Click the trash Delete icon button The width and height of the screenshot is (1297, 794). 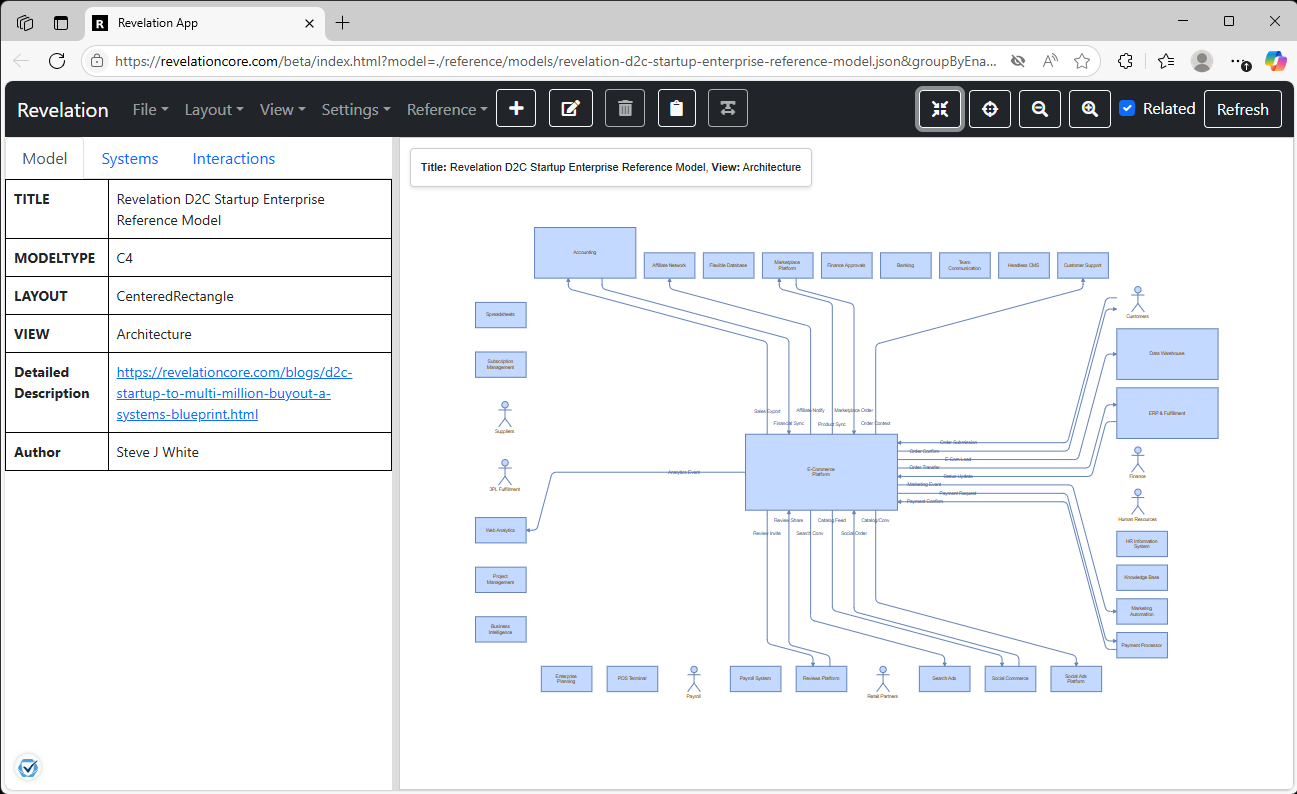tap(625, 109)
